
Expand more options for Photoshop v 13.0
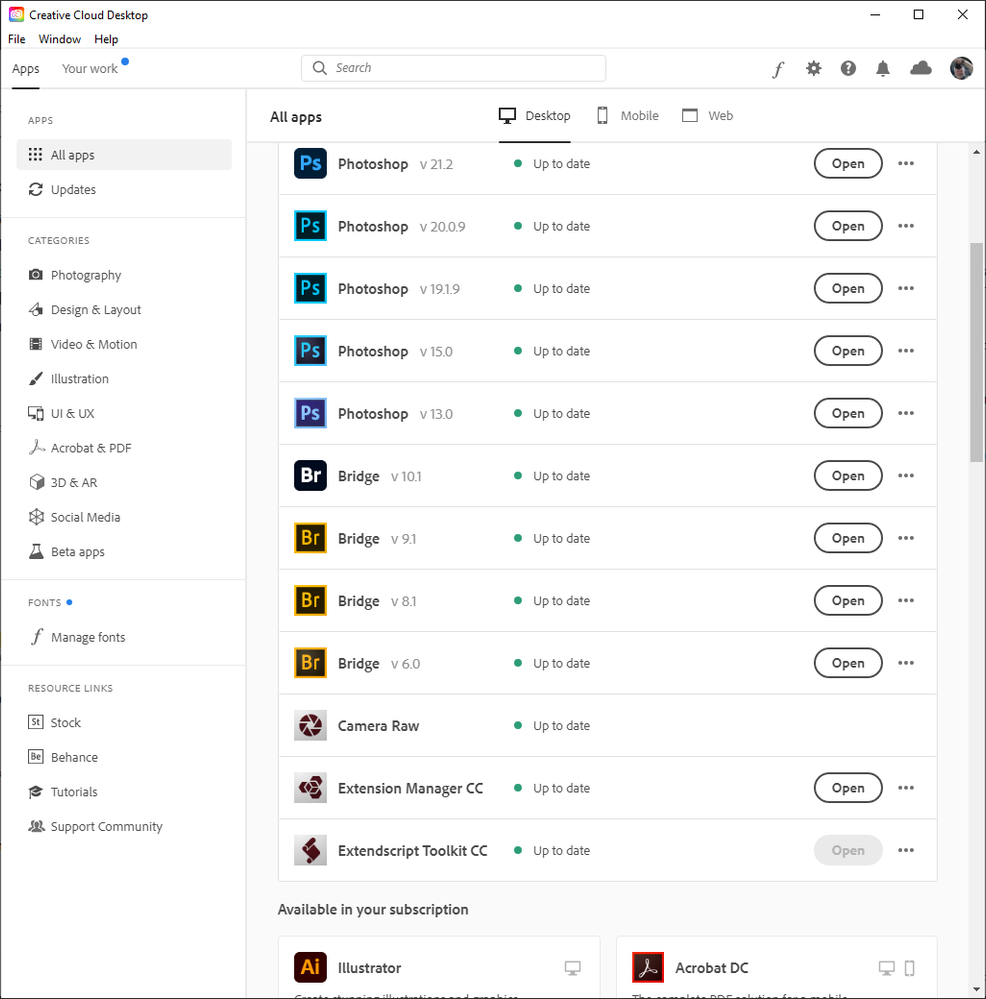[906, 413]
